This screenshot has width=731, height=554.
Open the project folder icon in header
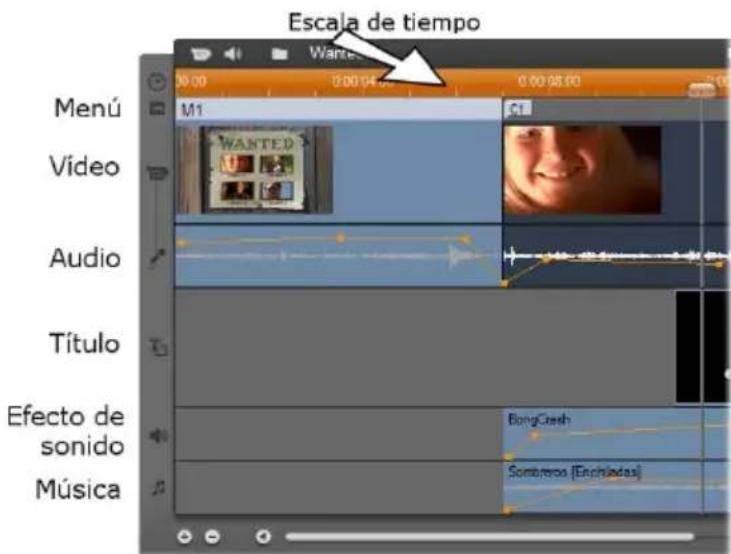tap(279, 54)
